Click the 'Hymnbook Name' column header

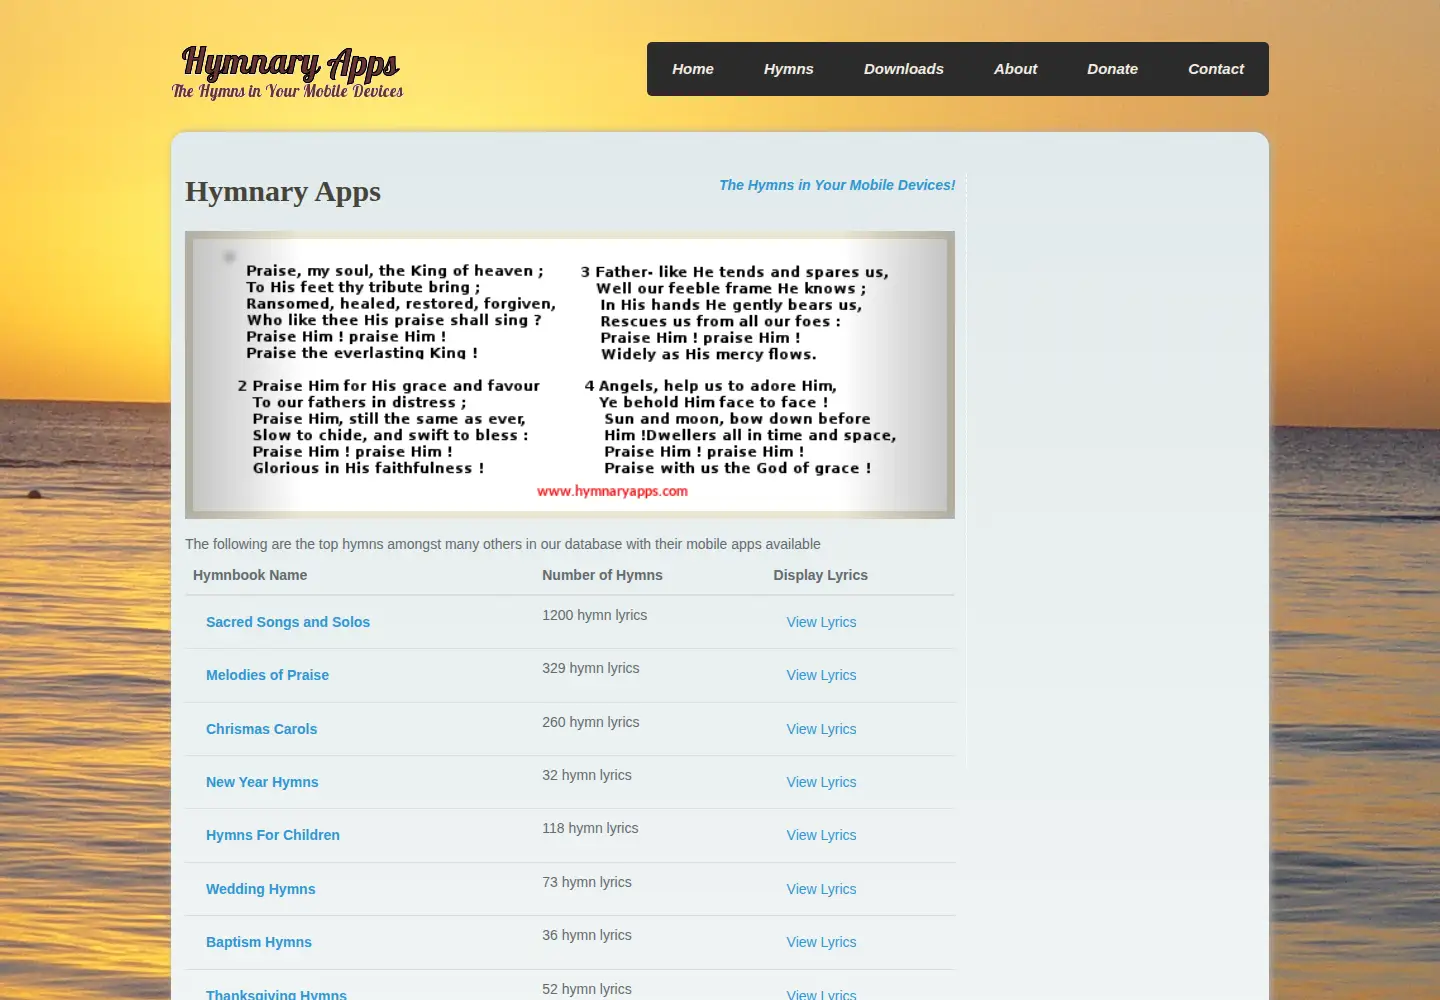pos(250,575)
